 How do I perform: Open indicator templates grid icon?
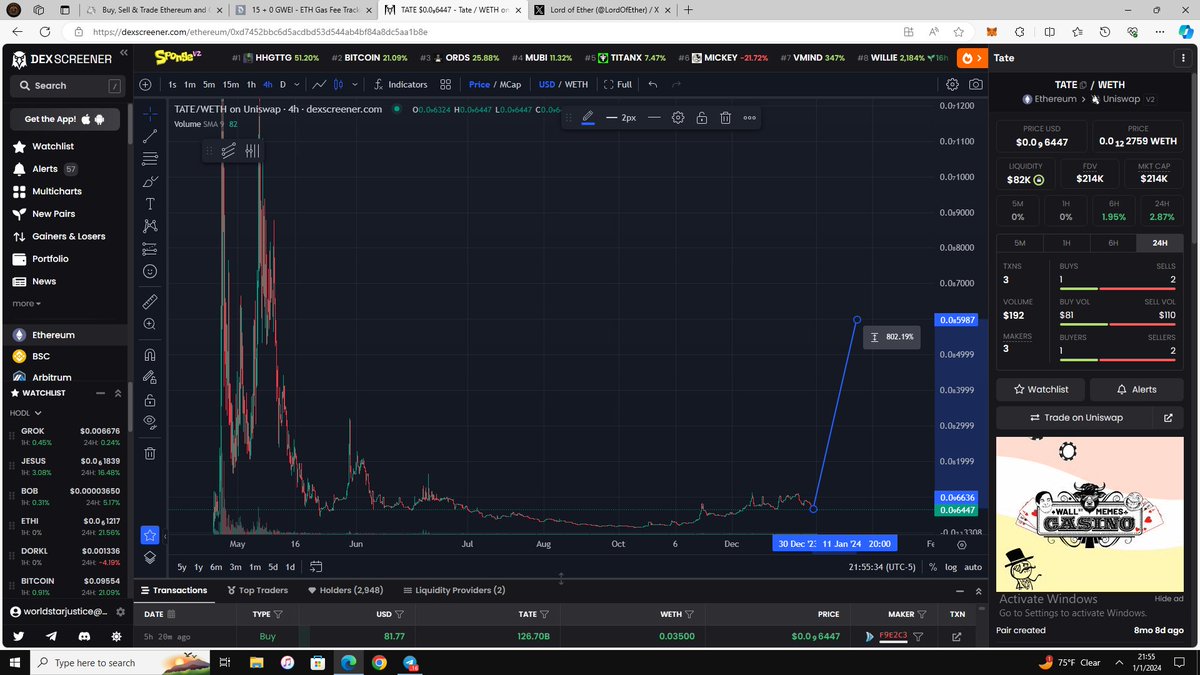446,85
